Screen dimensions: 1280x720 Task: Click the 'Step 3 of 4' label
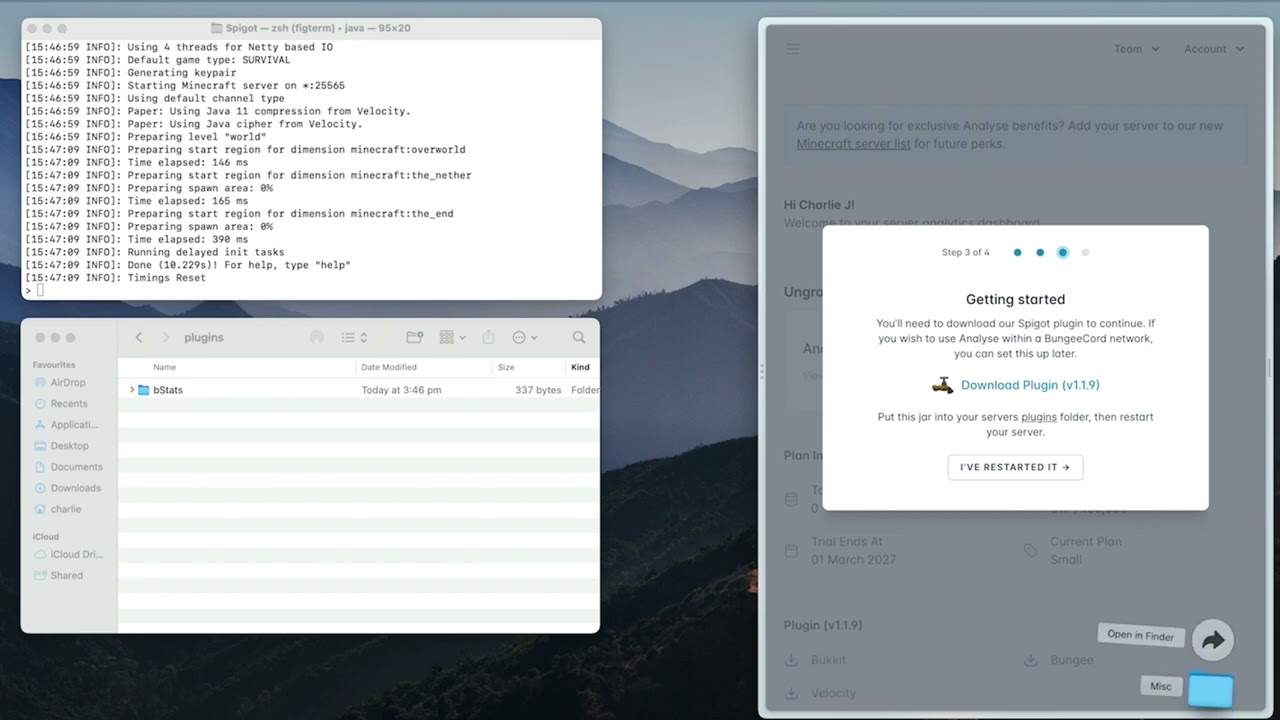point(966,253)
